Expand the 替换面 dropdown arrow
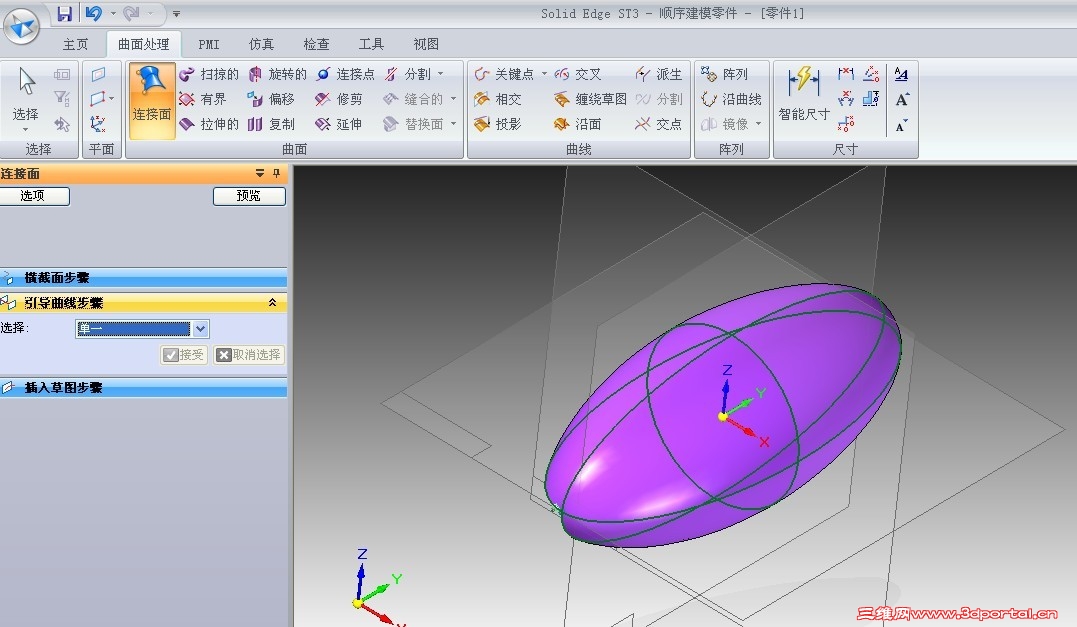 tap(453, 124)
